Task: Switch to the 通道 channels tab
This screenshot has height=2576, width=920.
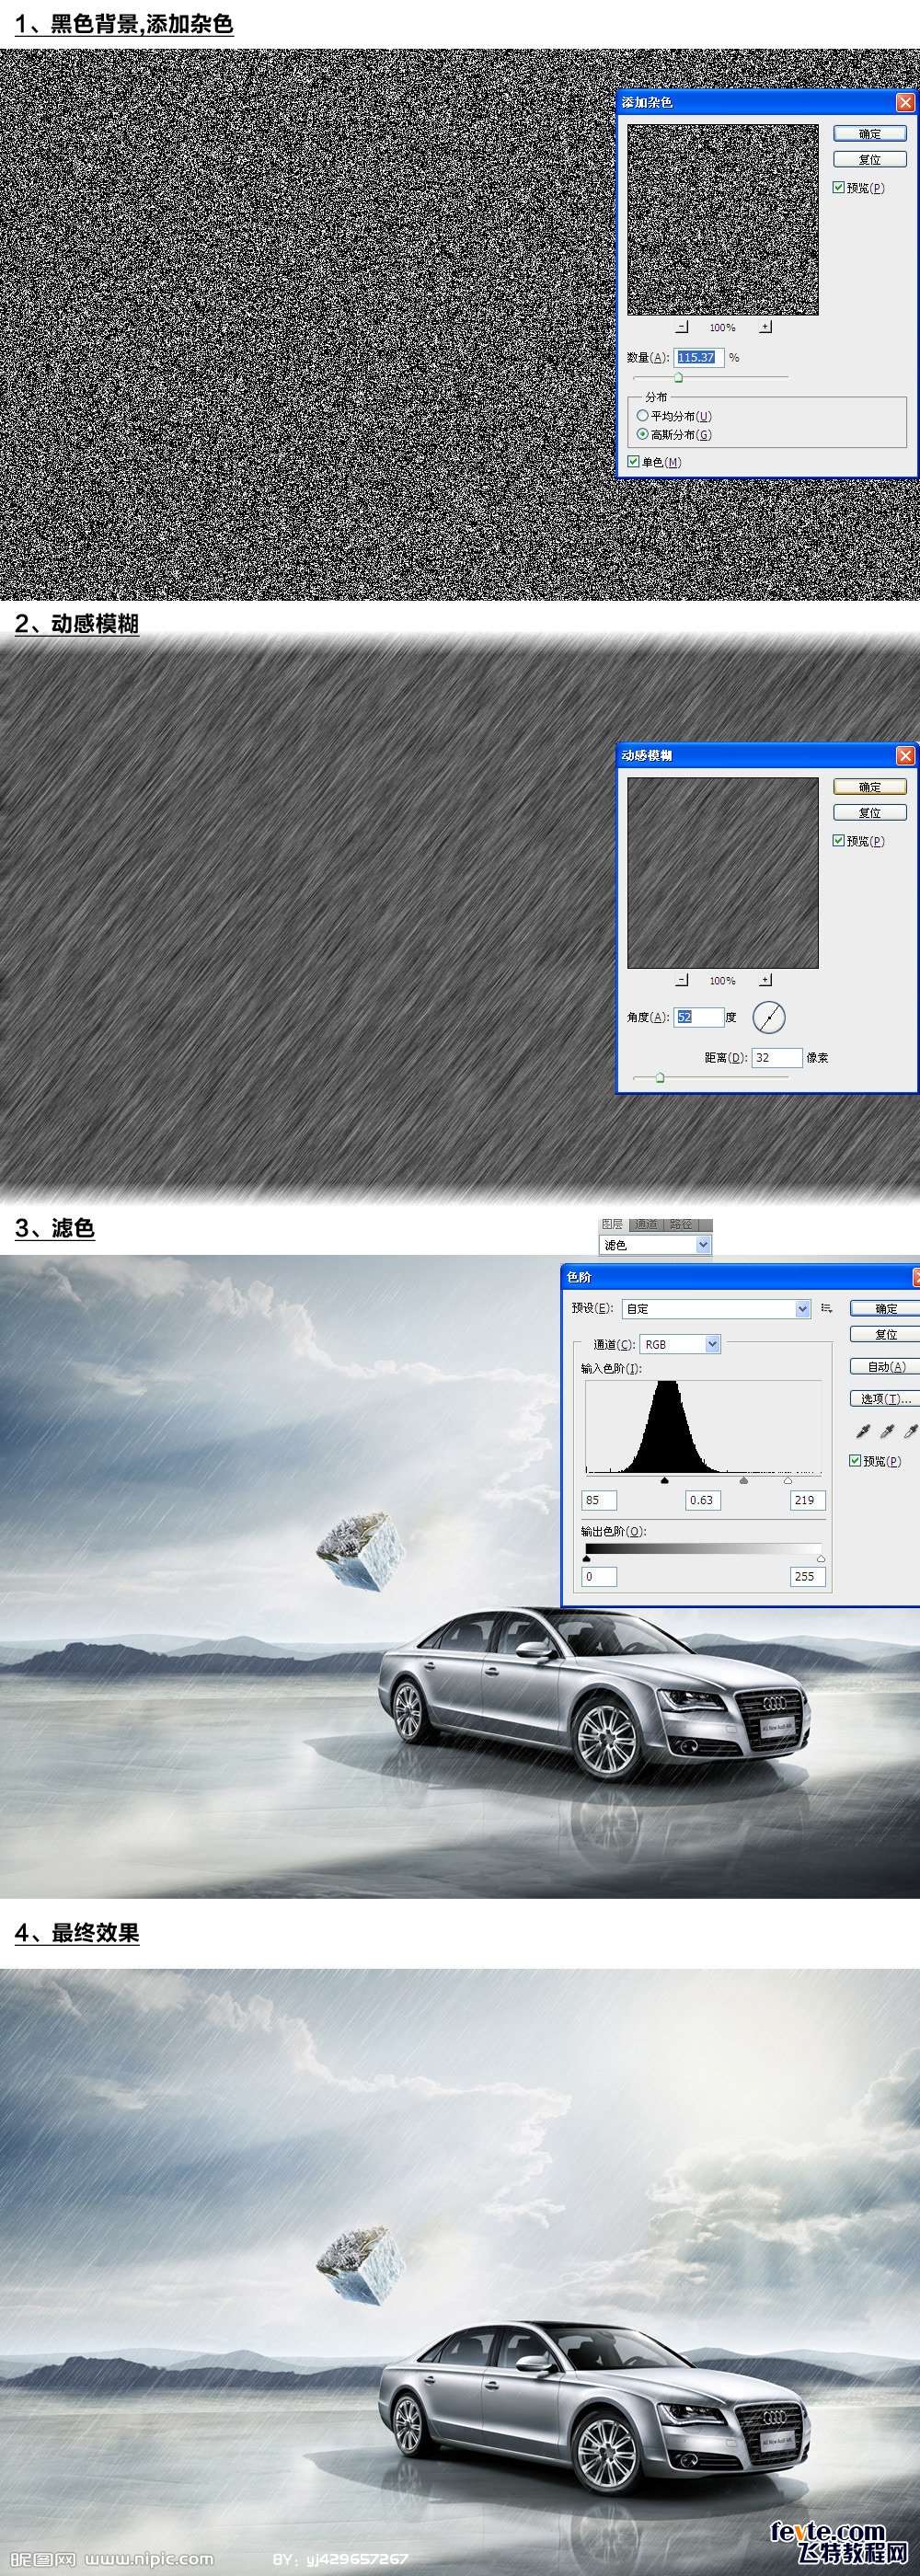Action: [646, 1224]
